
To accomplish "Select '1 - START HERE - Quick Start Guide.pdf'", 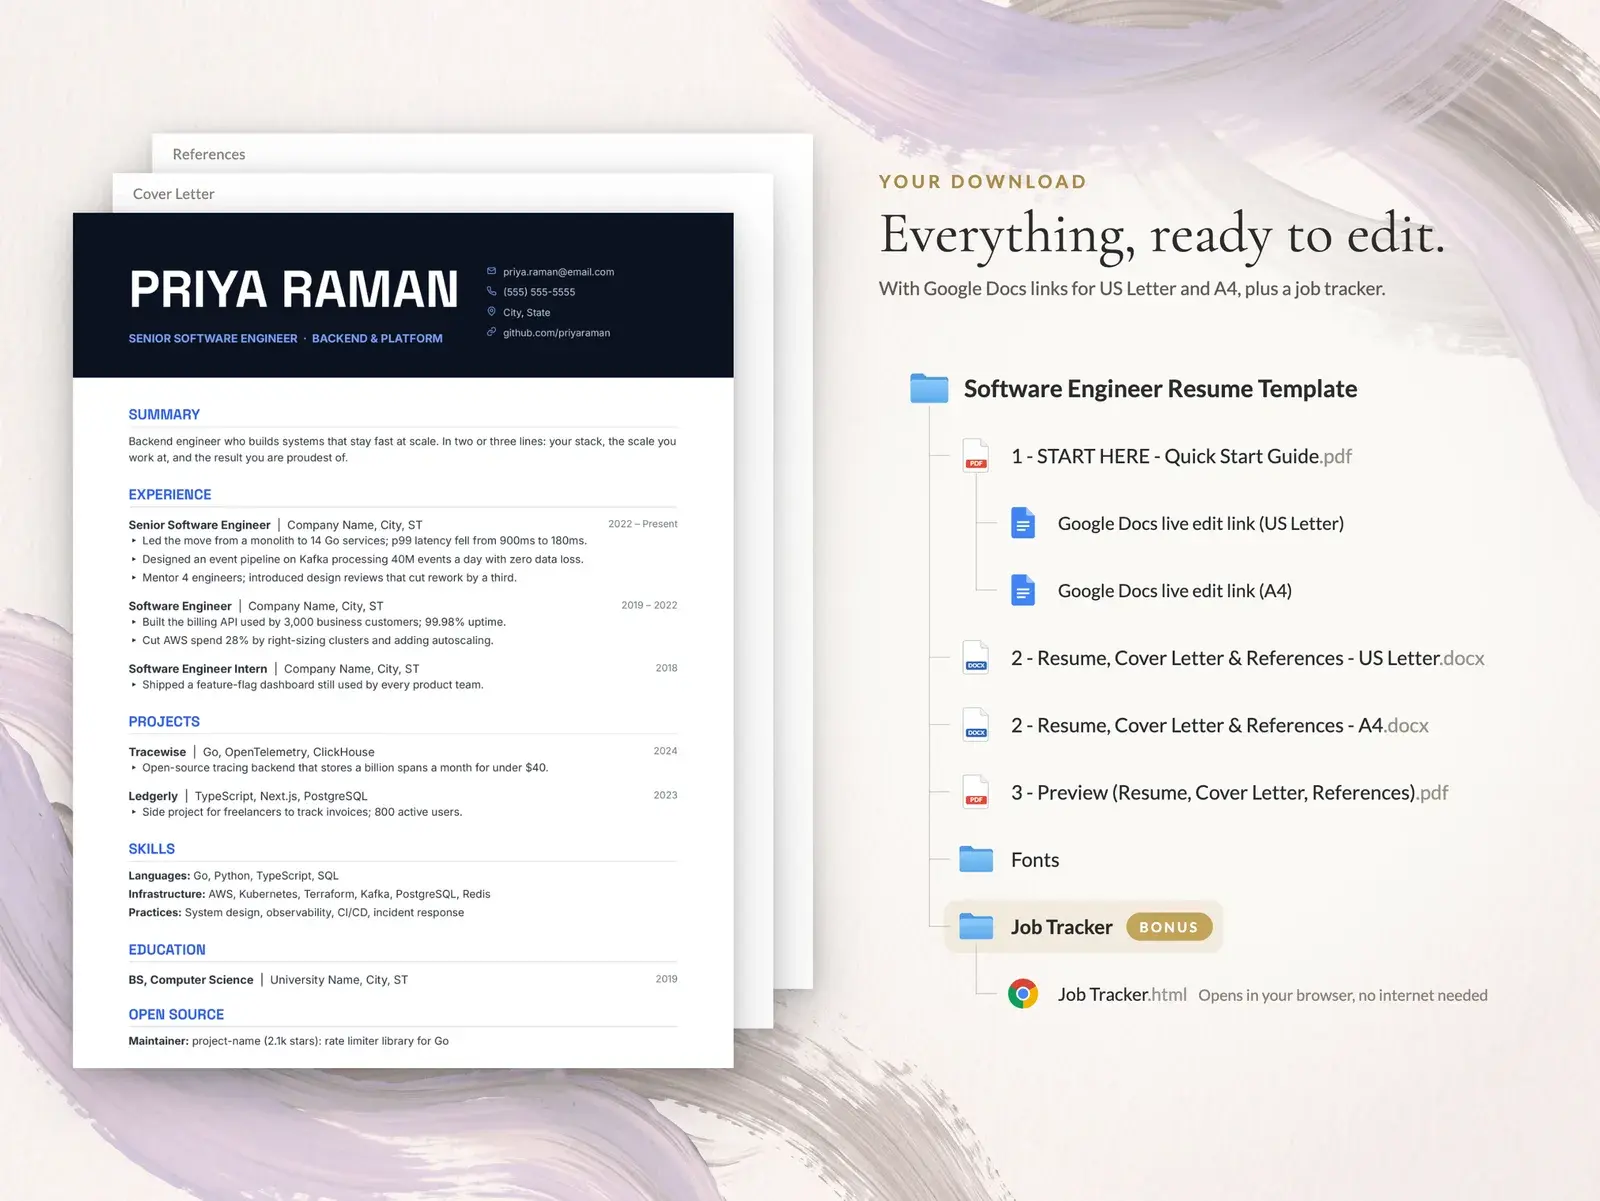I will tap(1181, 457).
